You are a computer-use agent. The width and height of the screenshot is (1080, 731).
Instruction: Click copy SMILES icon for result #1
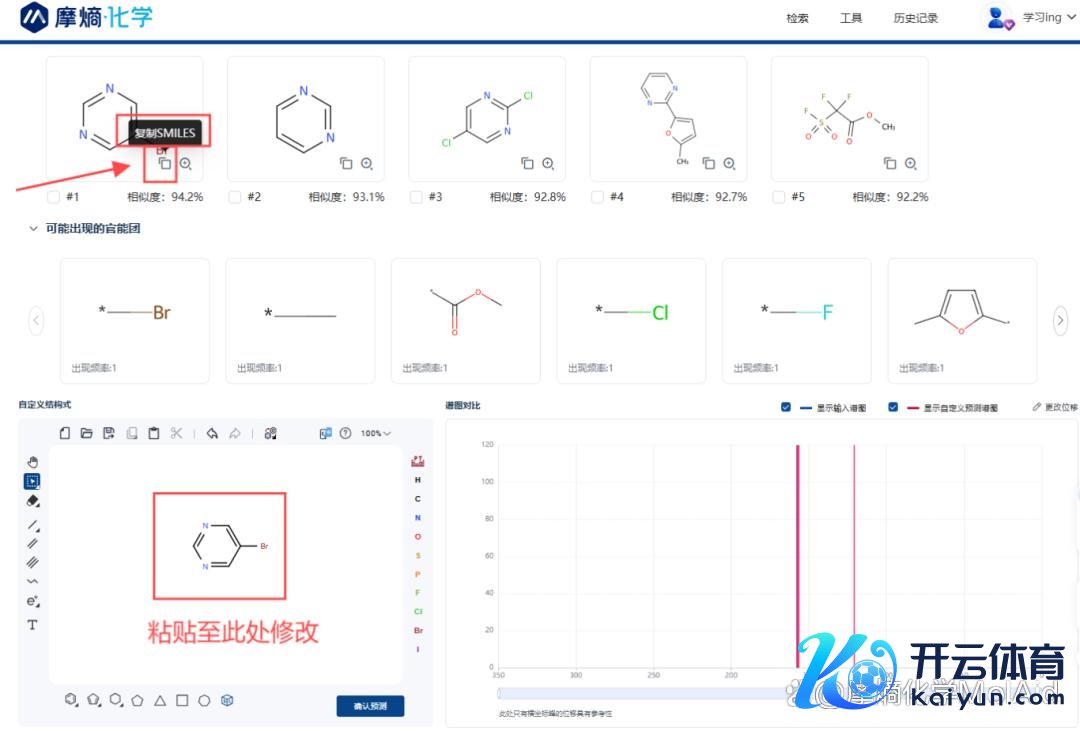[165, 163]
